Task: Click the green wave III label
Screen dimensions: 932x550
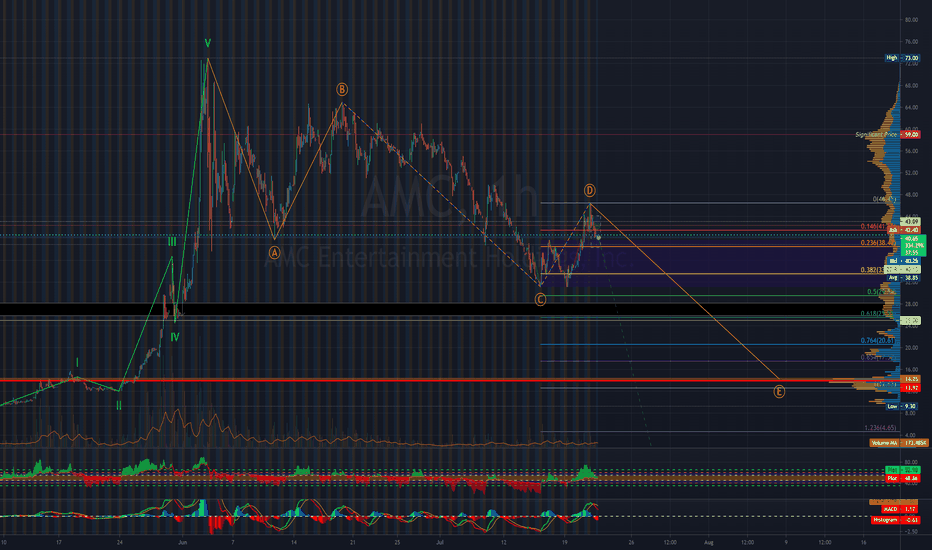Action: (x=172, y=242)
